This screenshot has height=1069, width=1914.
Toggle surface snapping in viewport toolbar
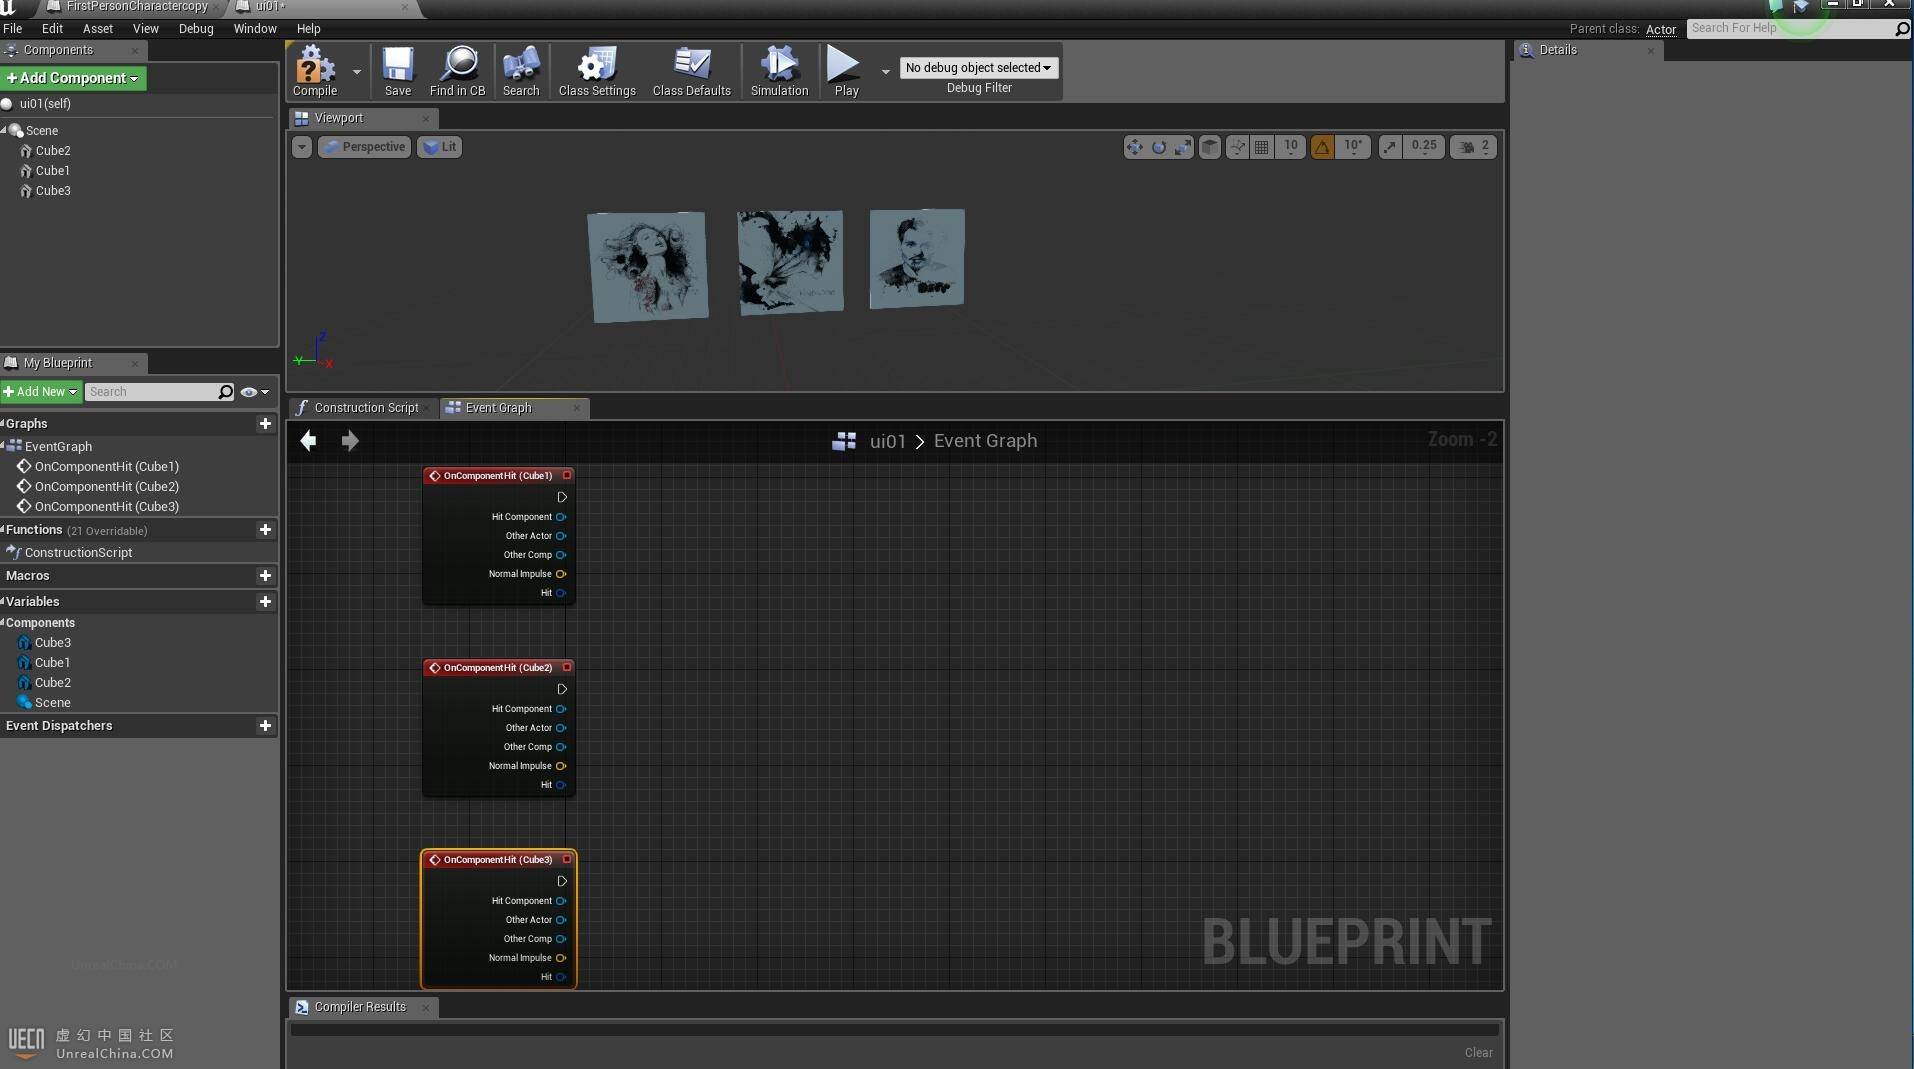[1238, 147]
